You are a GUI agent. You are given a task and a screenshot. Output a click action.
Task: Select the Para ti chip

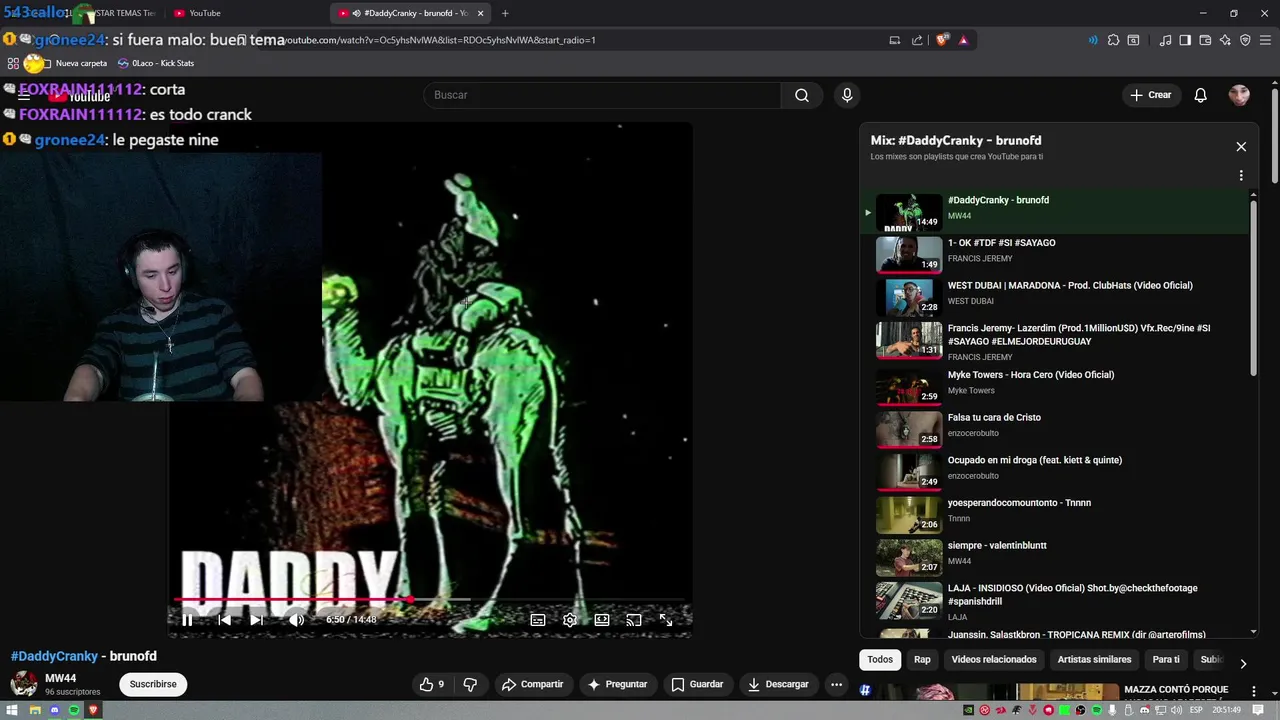tap(1166, 659)
